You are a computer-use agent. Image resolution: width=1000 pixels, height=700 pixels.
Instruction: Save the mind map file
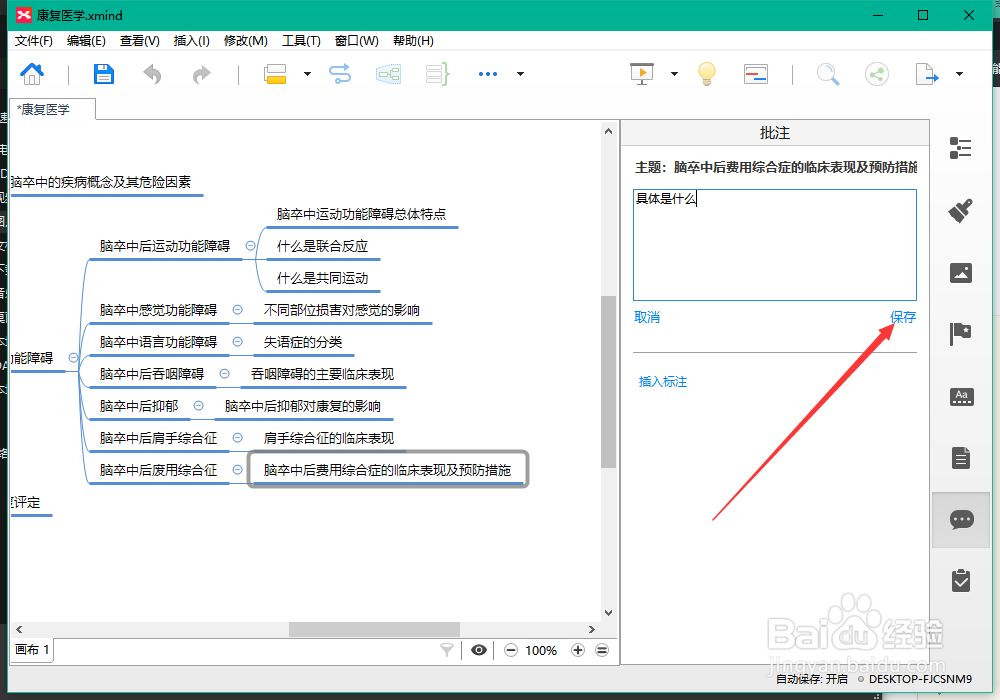pyautogui.click(x=103, y=73)
